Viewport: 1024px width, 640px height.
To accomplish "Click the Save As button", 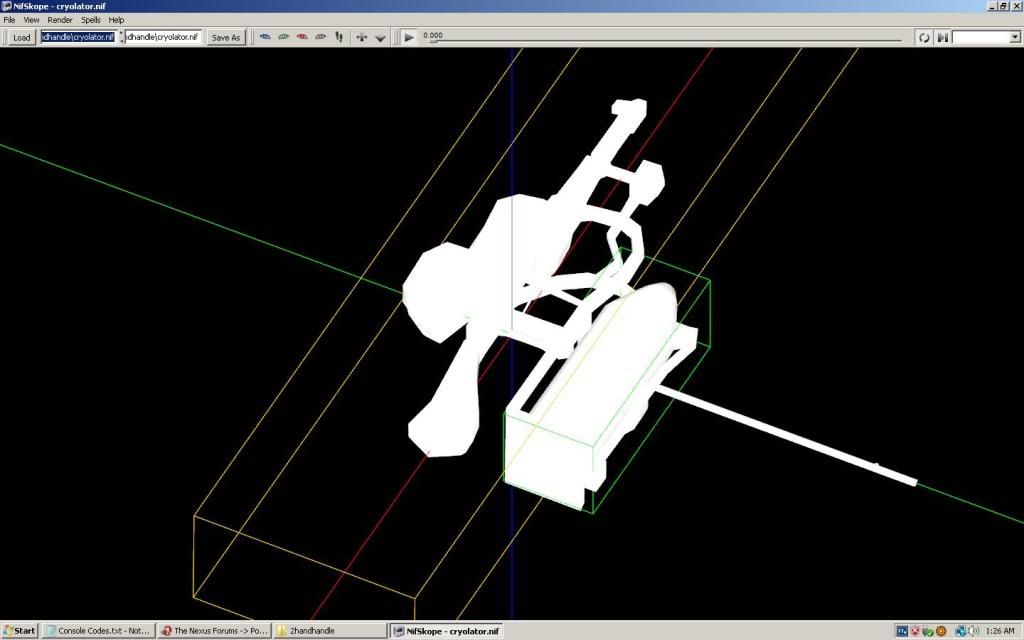I will click(x=226, y=37).
